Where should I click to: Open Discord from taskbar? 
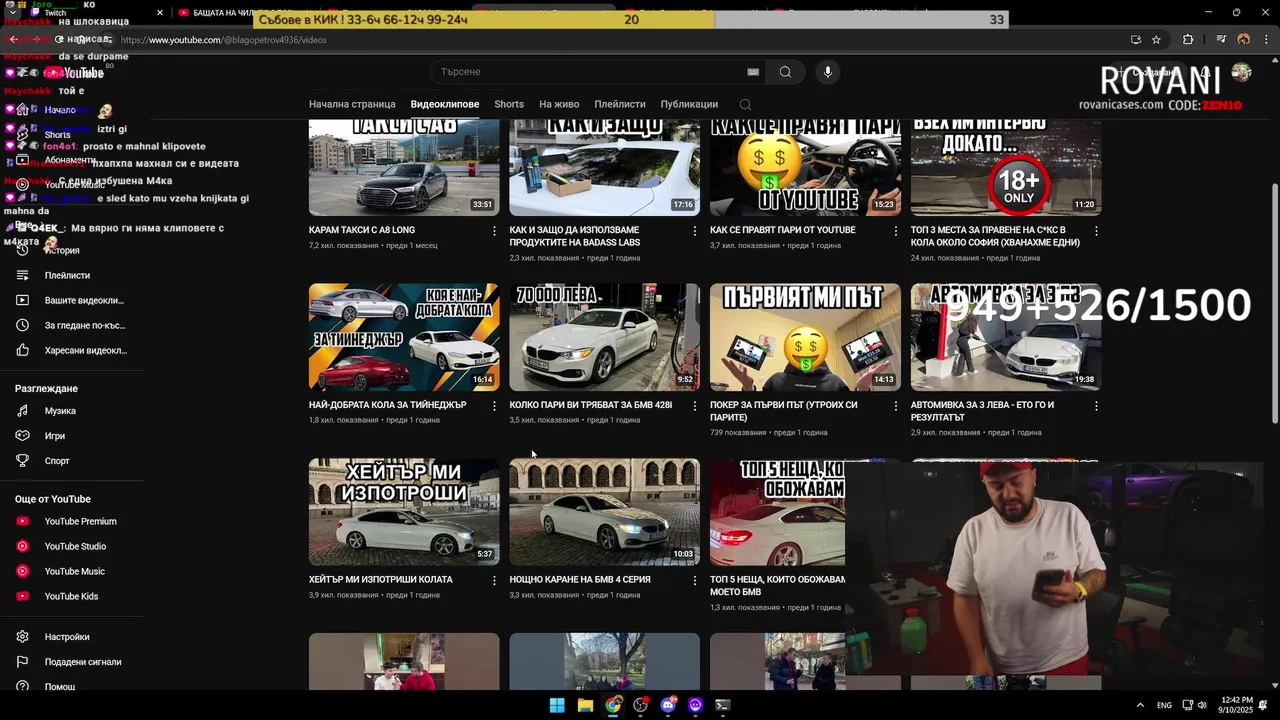coord(668,705)
